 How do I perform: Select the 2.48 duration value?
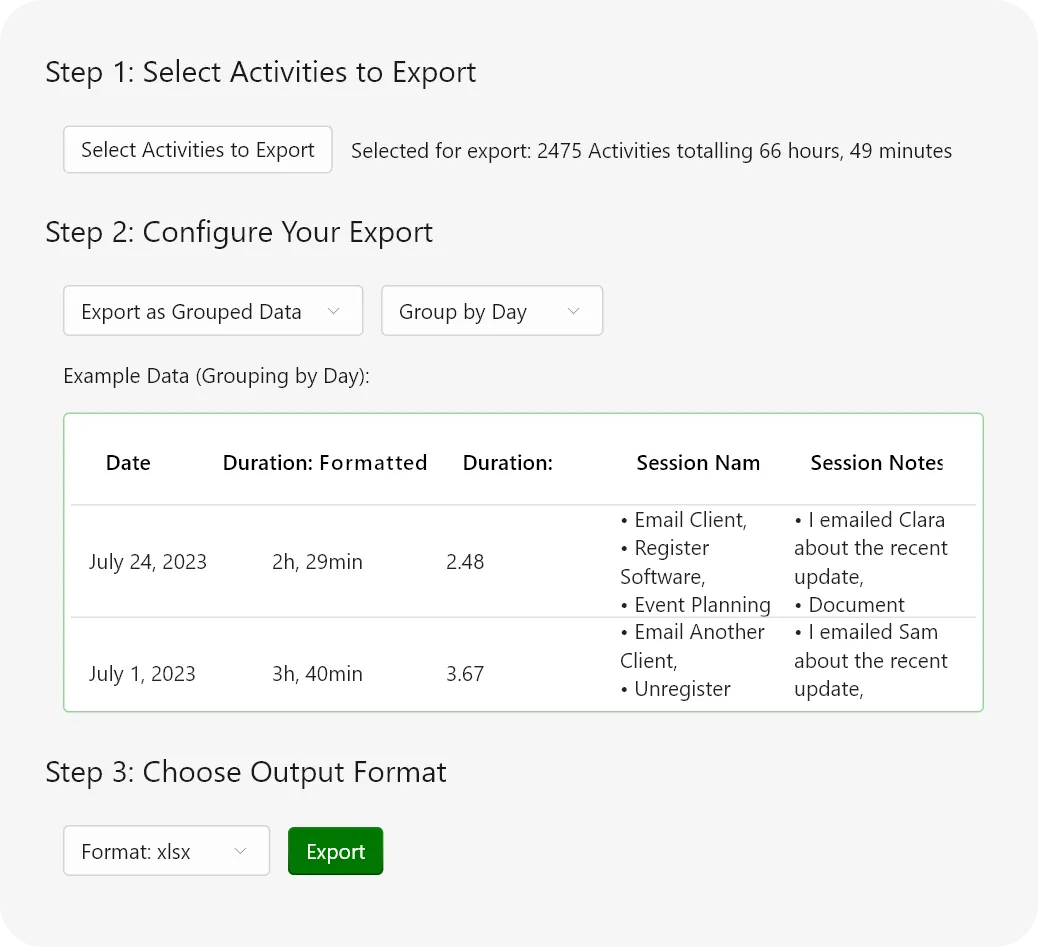pos(465,562)
